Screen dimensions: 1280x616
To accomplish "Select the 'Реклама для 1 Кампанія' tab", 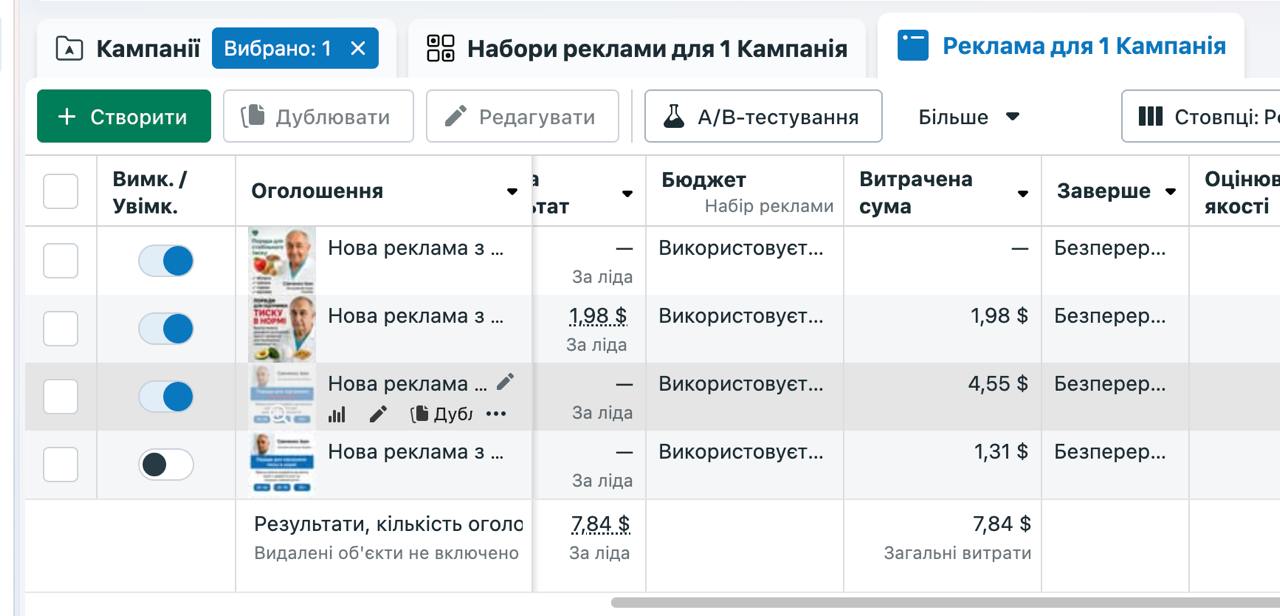I will click(1061, 46).
